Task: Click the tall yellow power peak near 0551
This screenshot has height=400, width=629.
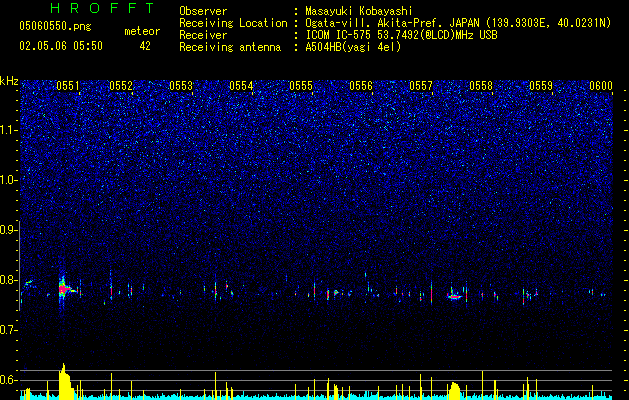Action: pos(65,381)
